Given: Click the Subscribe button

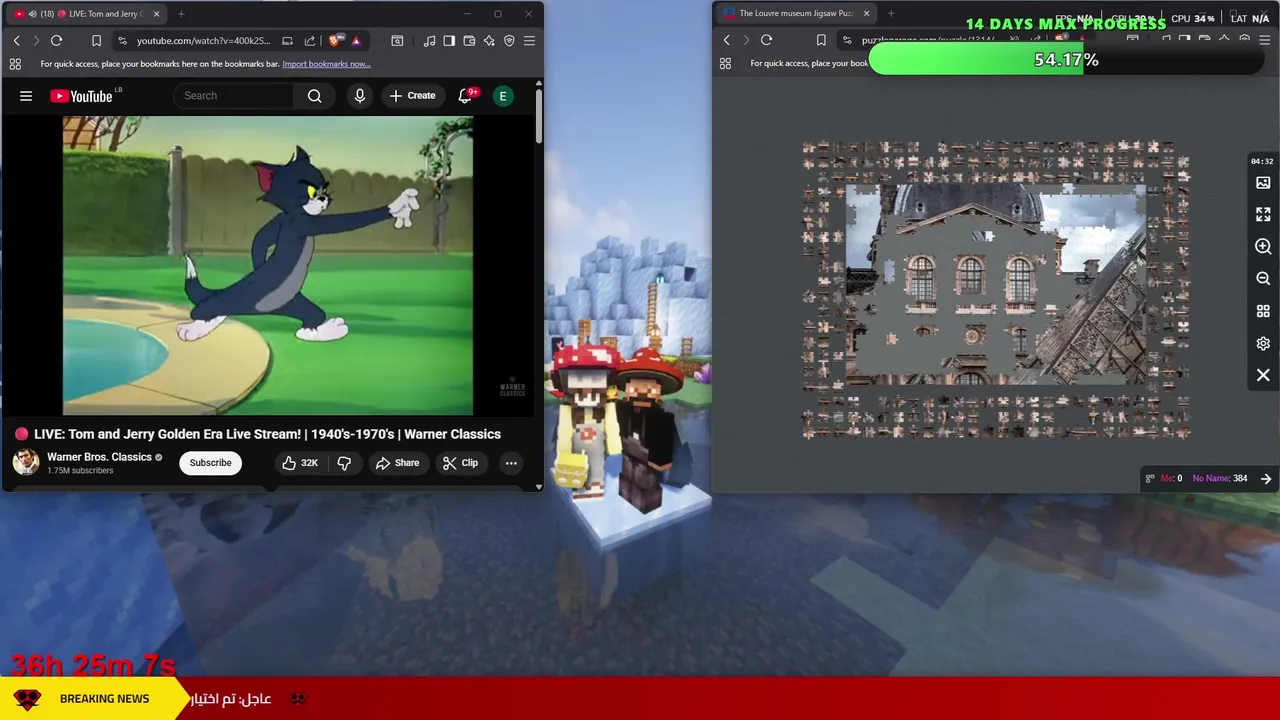Looking at the screenshot, I should click(x=210, y=463).
